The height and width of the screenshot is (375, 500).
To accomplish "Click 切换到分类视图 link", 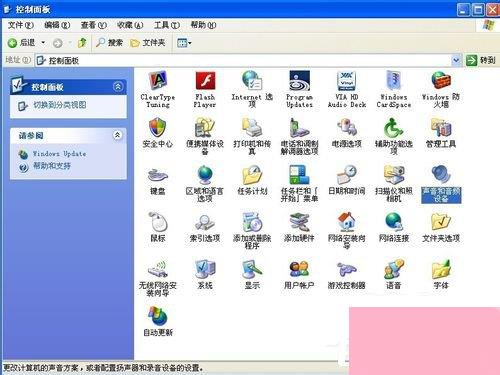I will 59,105.
